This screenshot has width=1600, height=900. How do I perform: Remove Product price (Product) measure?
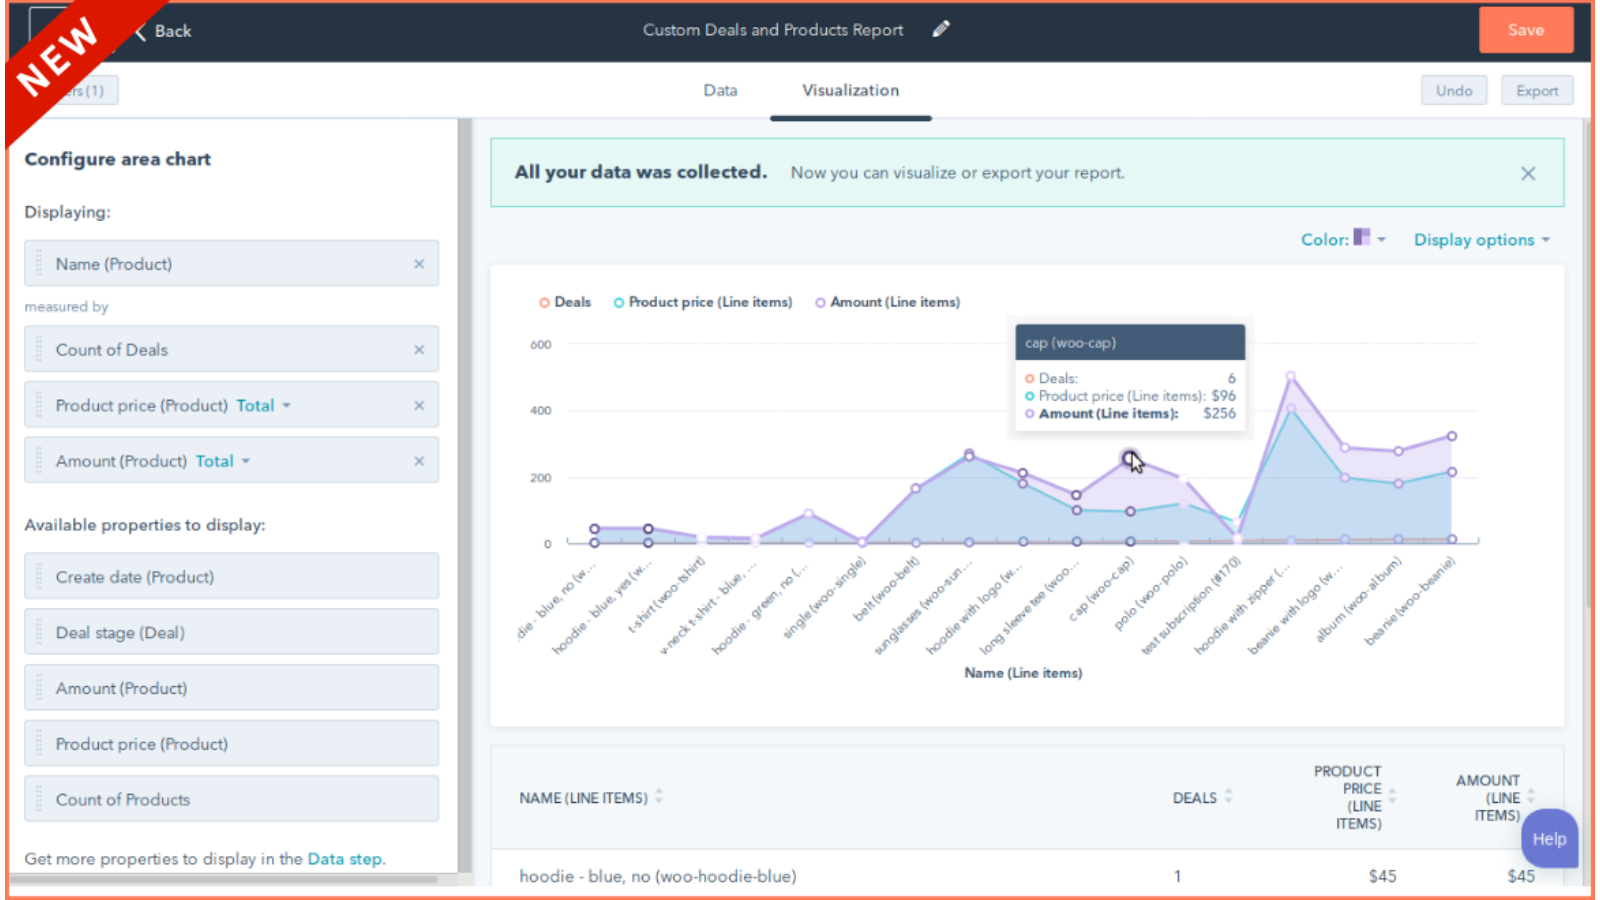pos(419,406)
